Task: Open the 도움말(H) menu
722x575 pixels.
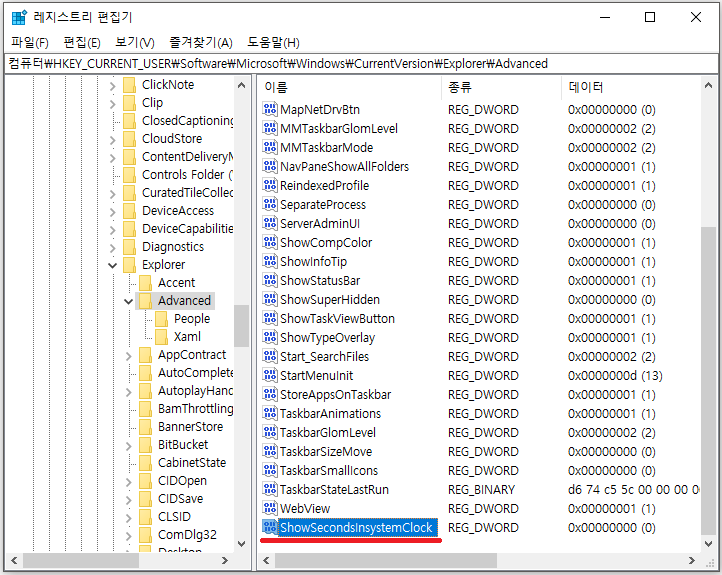Action: point(274,43)
